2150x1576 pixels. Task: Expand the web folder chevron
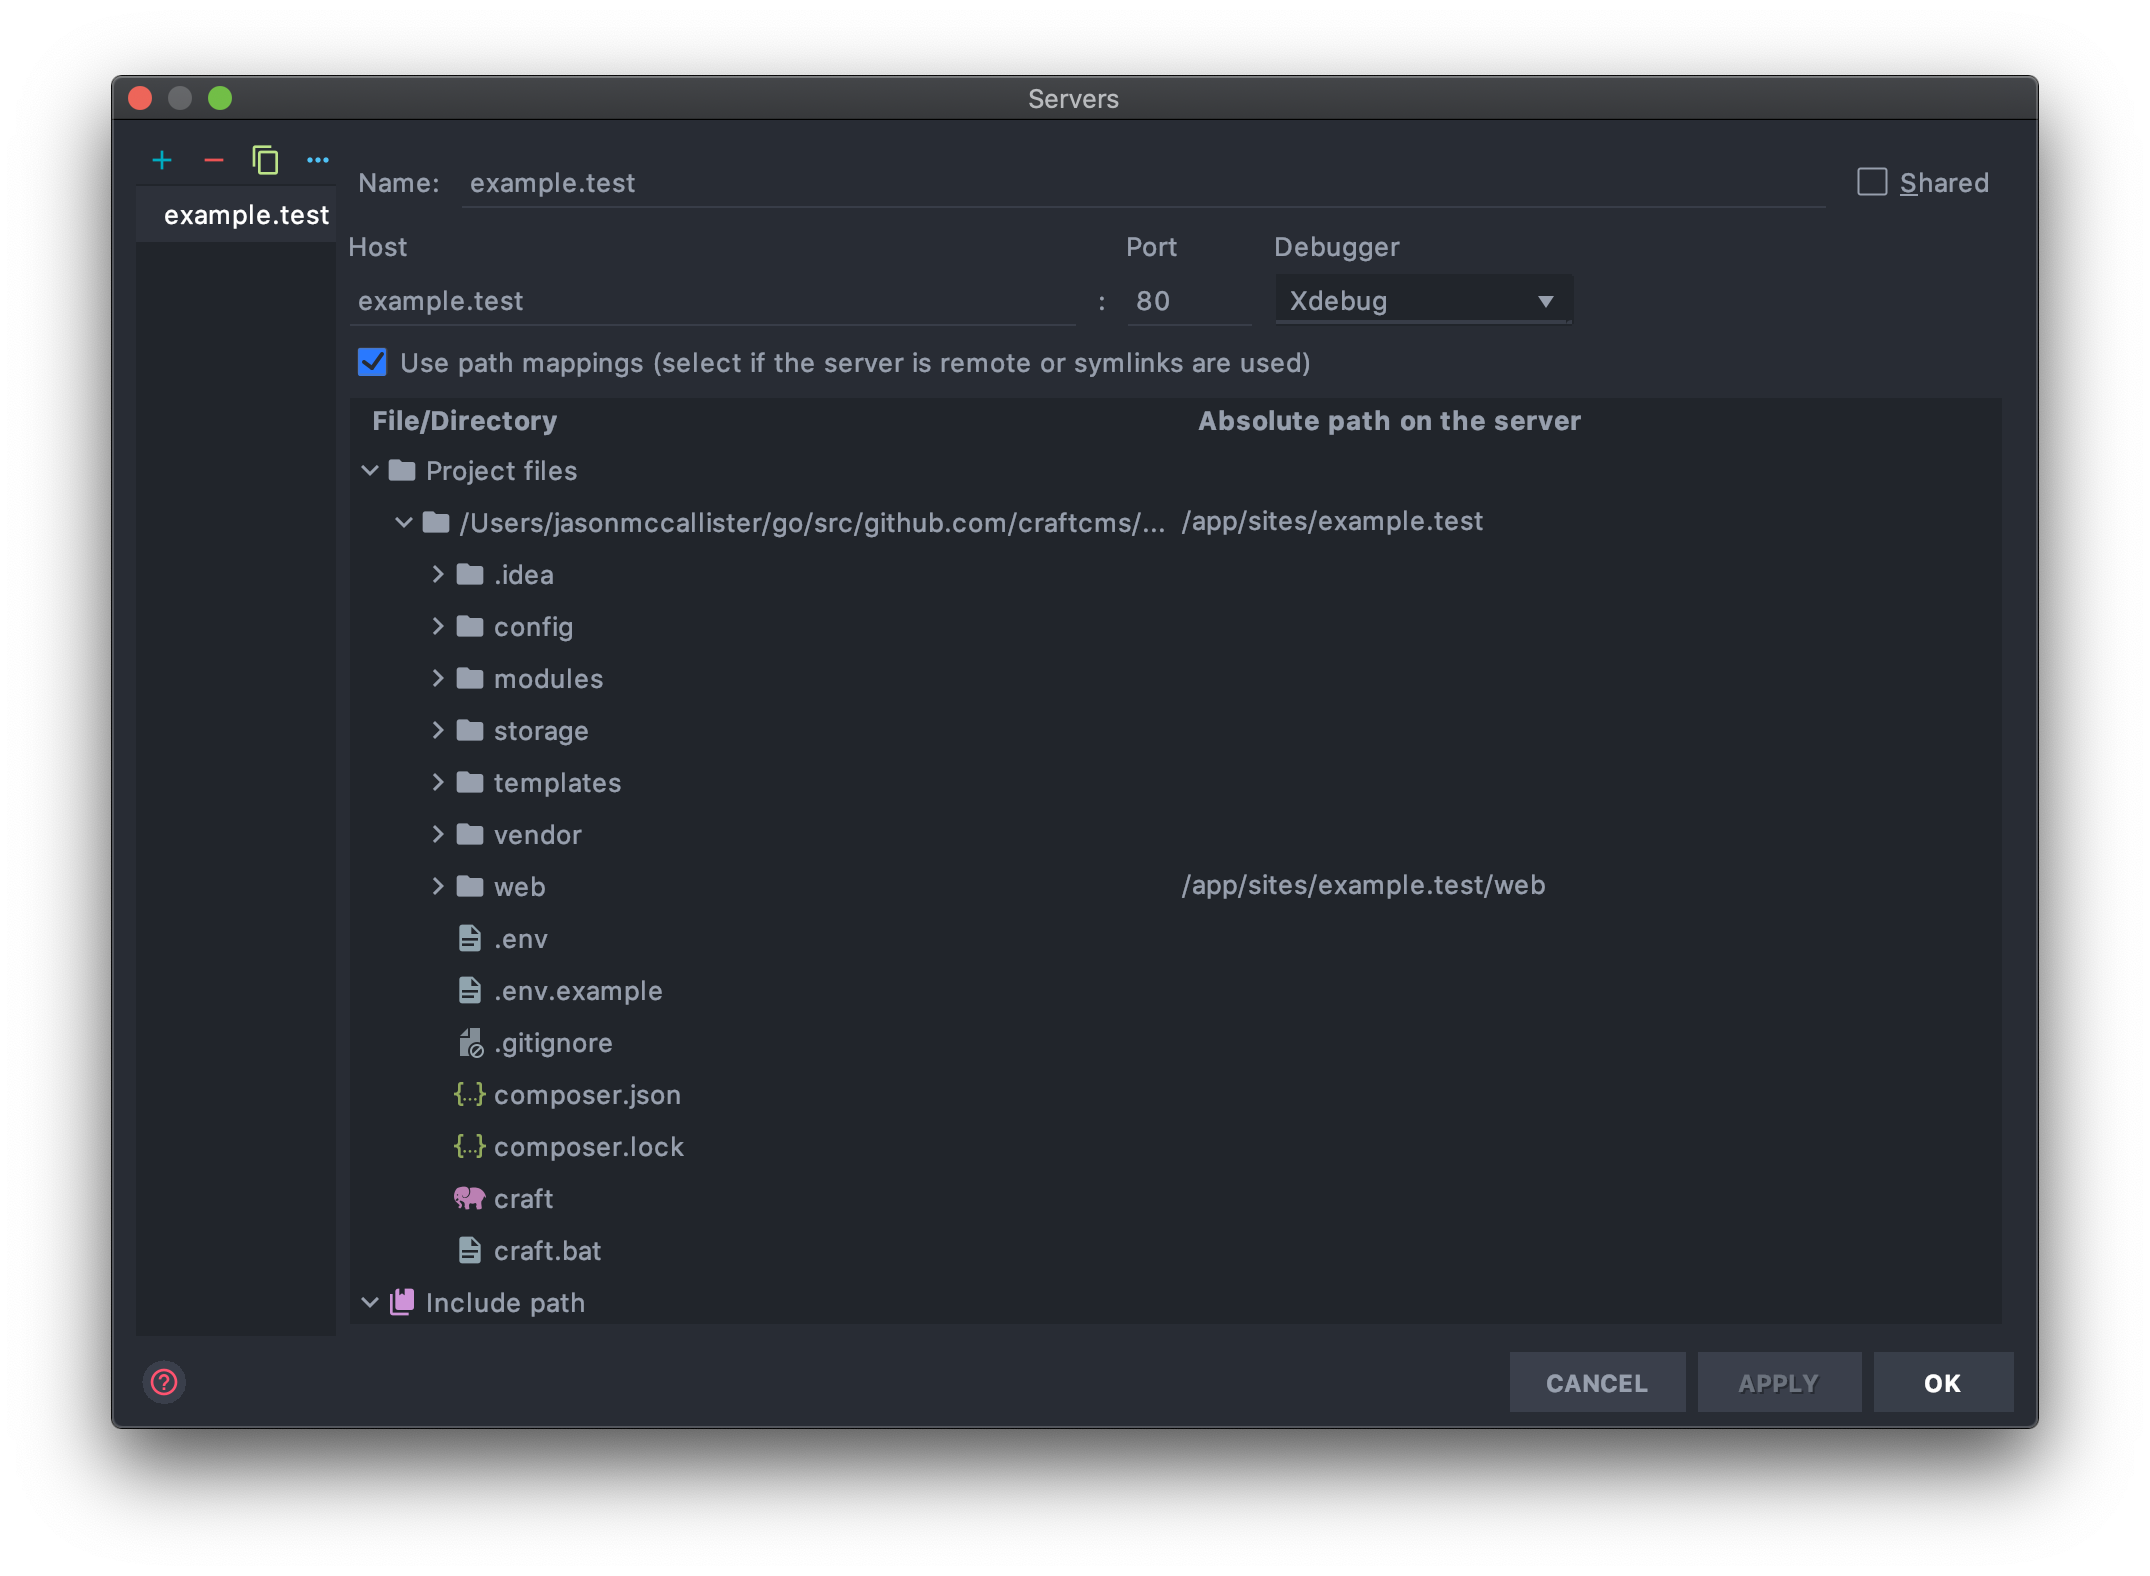pos(438,886)
